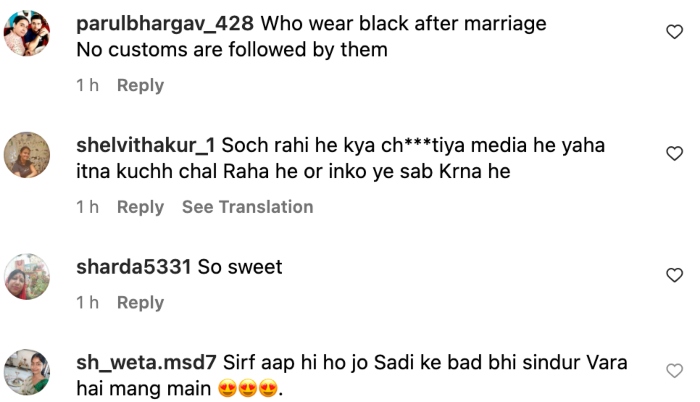Open sh_weta.msd7's profile picture

(27, 372)
